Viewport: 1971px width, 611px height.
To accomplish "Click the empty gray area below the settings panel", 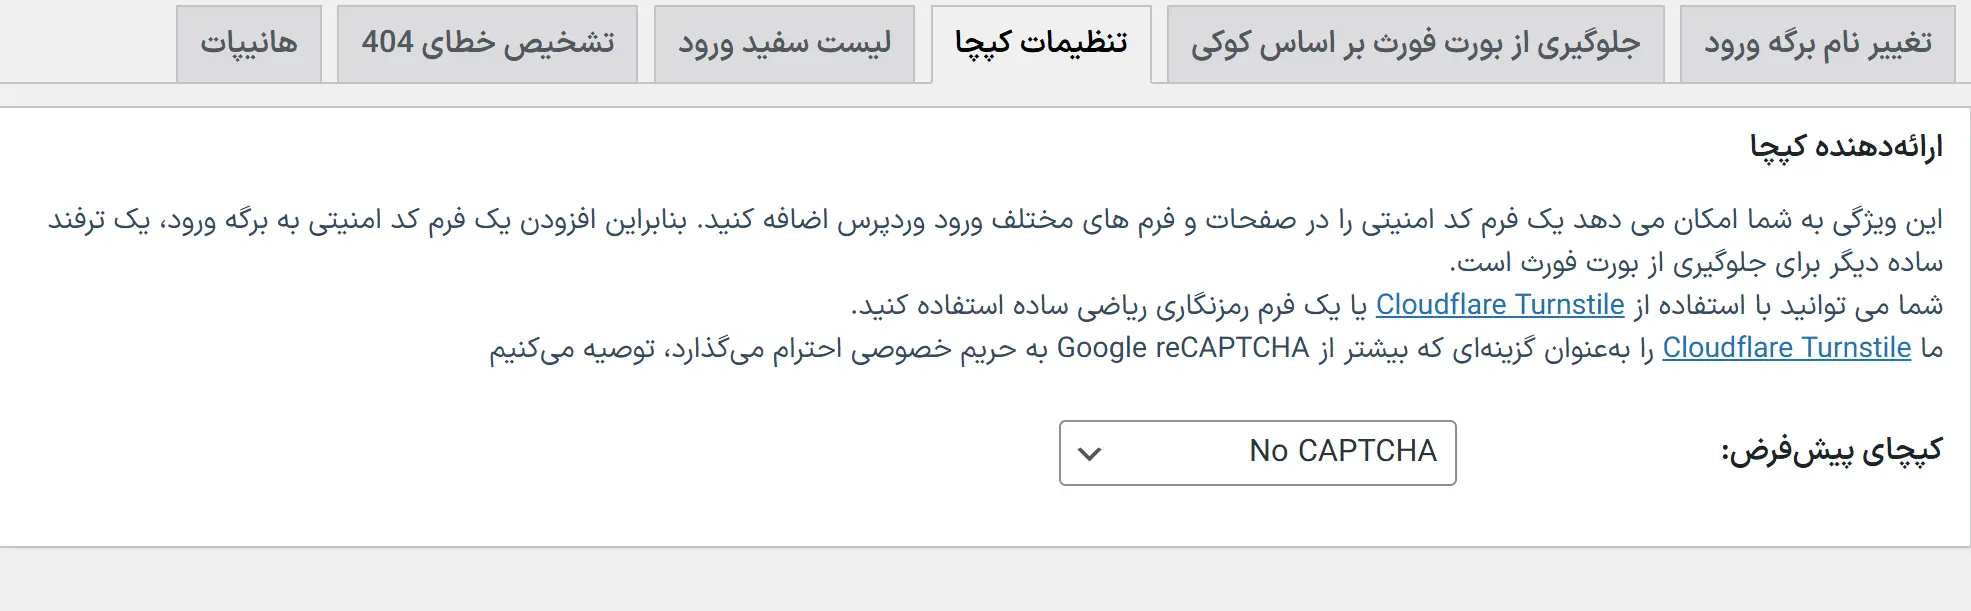I will pos(985,580).
